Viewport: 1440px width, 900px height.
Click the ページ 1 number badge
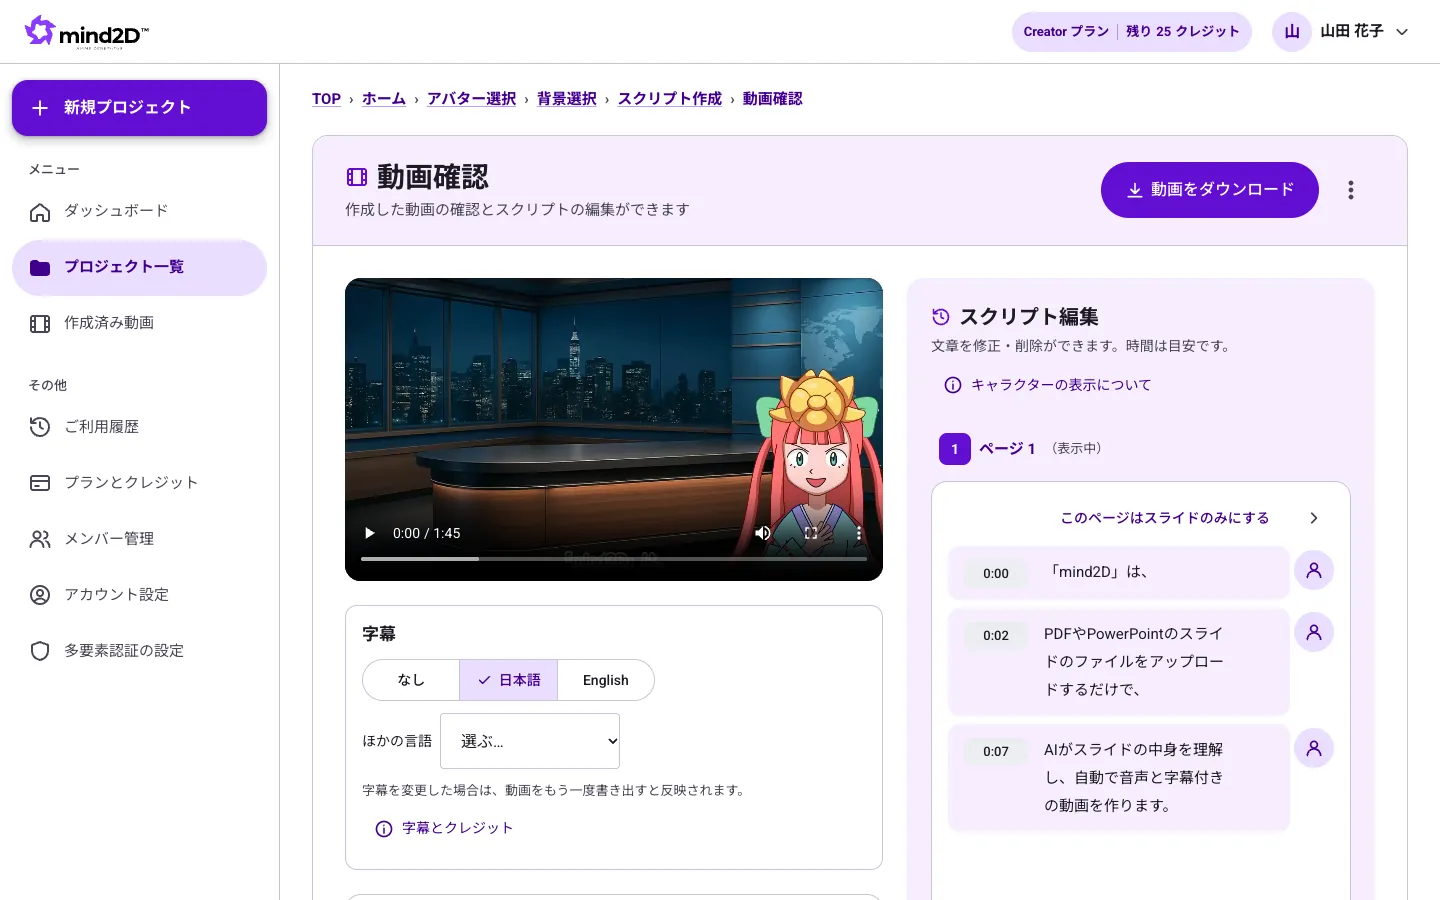pyautogui.click(x=955, y=449)
